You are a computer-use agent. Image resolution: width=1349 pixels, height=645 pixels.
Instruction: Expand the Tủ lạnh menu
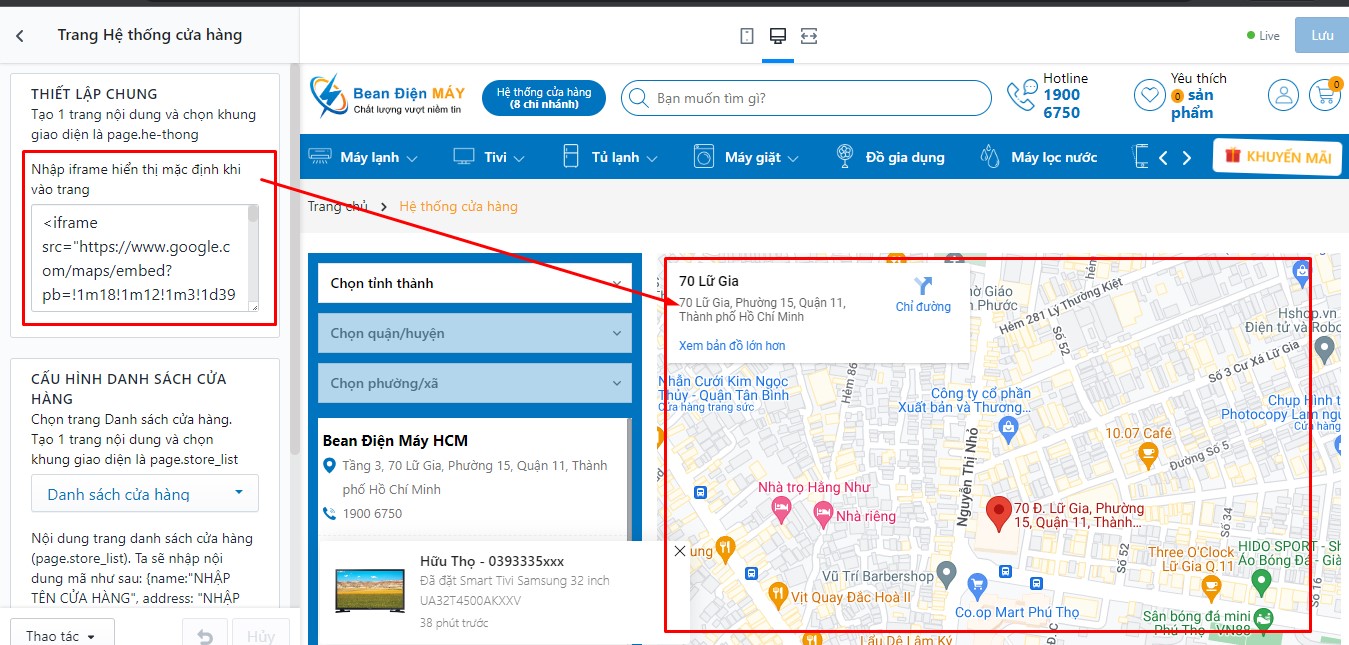pos(610,157)
